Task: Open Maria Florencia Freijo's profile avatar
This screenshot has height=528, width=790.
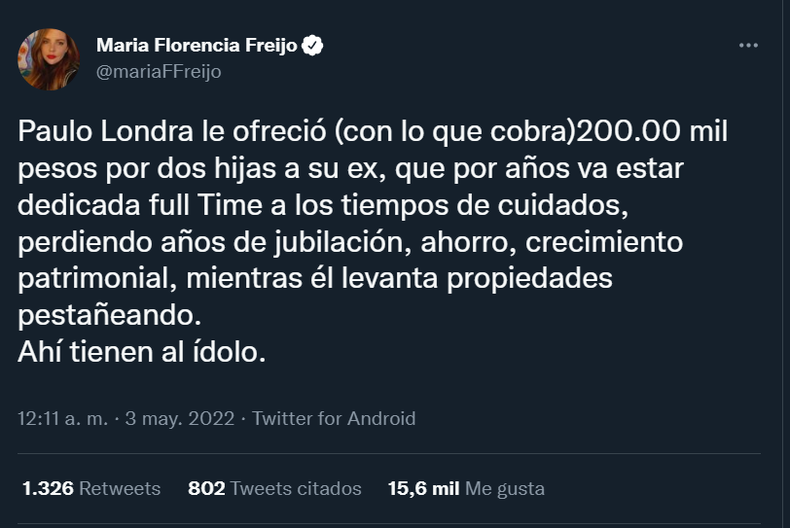Action: [x=49, y=59]
